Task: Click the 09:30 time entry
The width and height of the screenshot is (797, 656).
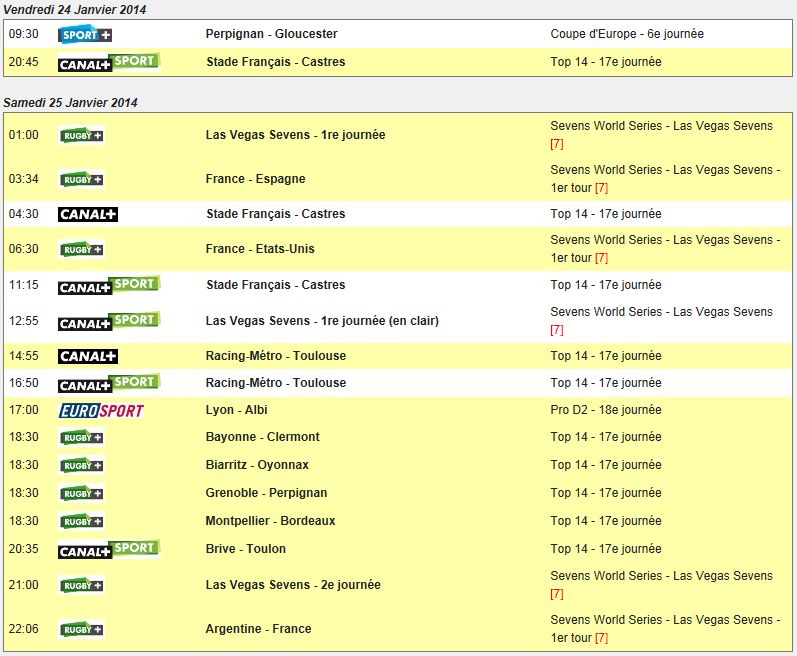Action: click(23, 34)
